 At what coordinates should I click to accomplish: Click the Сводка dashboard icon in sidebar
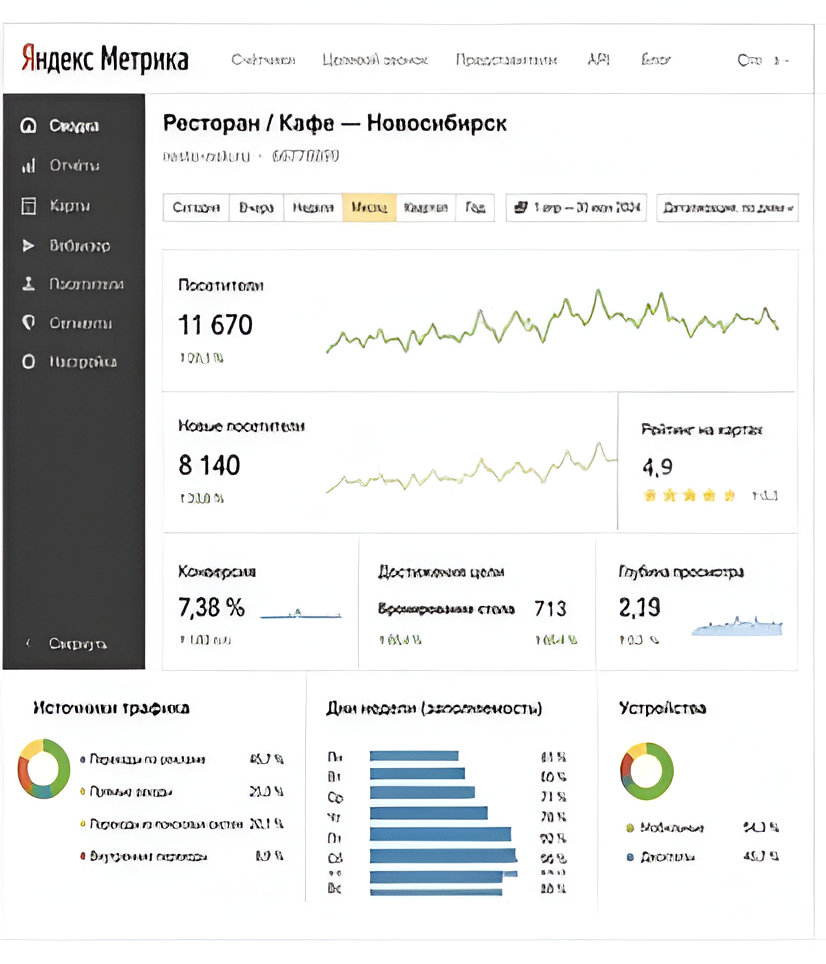(28, 126)
